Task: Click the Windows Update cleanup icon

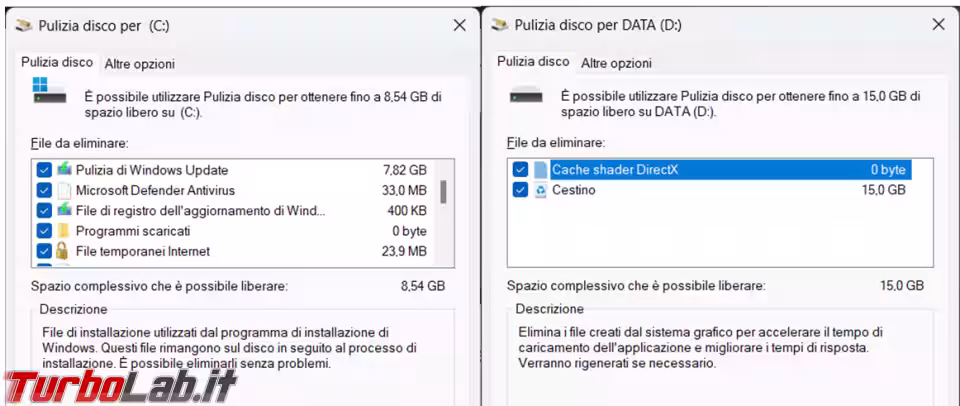Action: click(x=64, y=170)
